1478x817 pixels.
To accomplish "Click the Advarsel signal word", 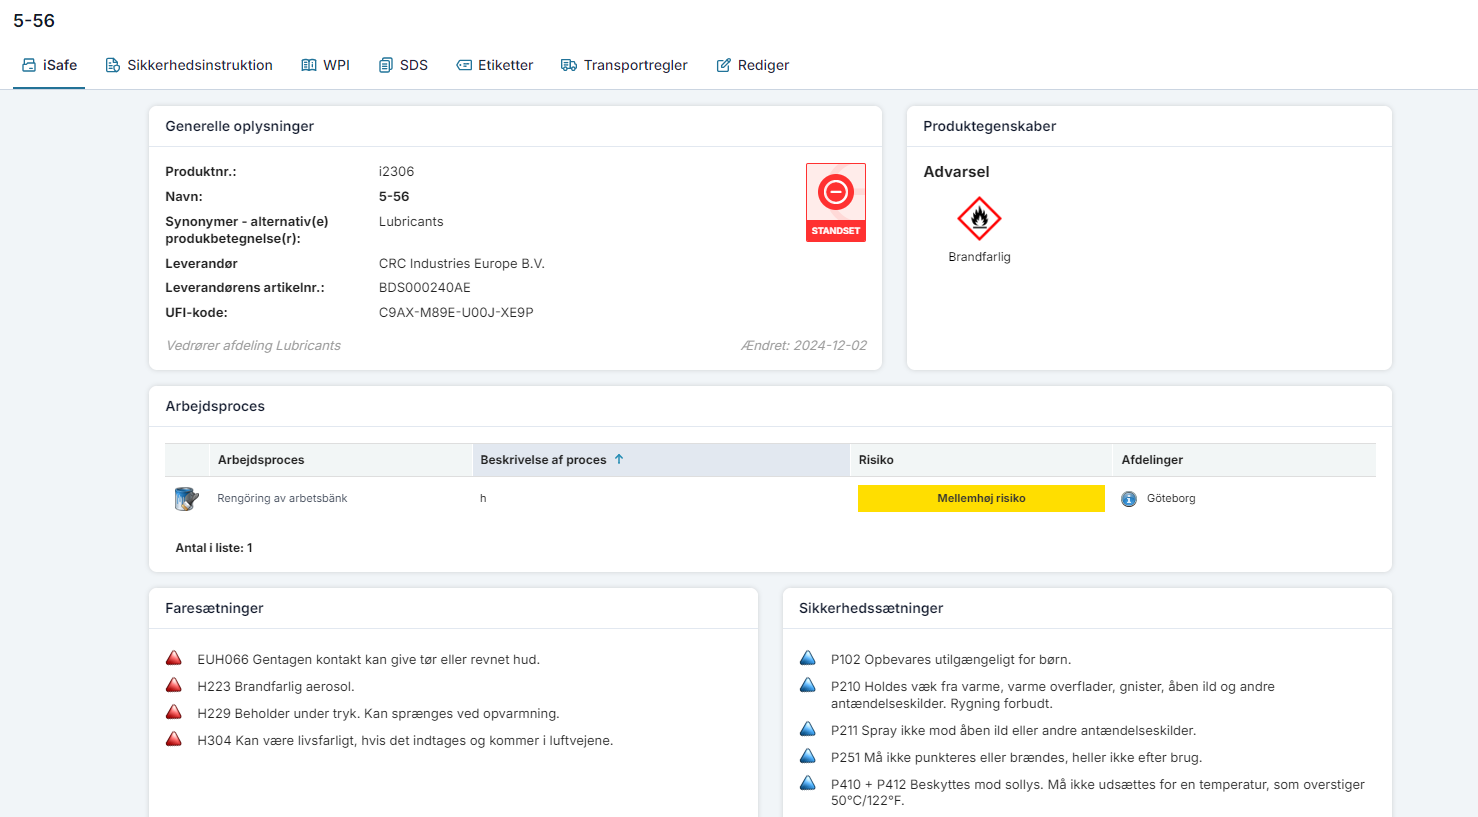I will click(956, 172).
